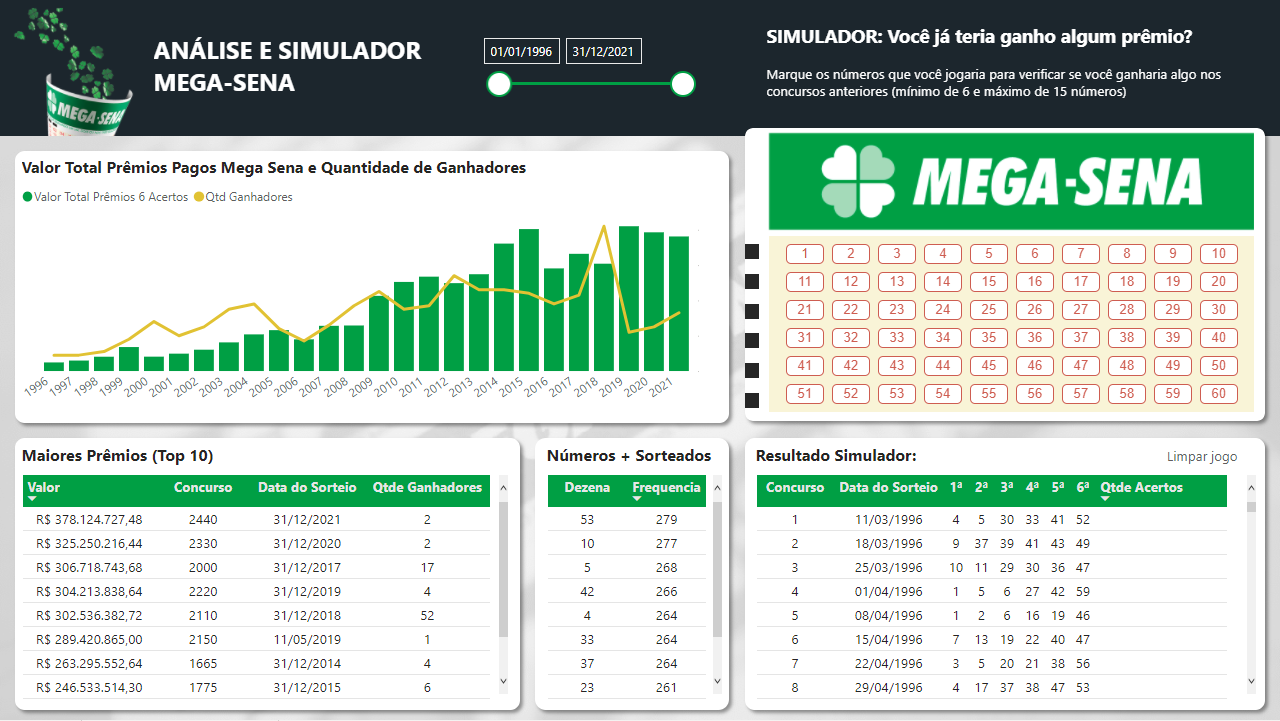Image resolution: width=1280 pixels, height=721 pixels.
Task: Choose number 7 on the ticket
Action: tap(1081, 254)
